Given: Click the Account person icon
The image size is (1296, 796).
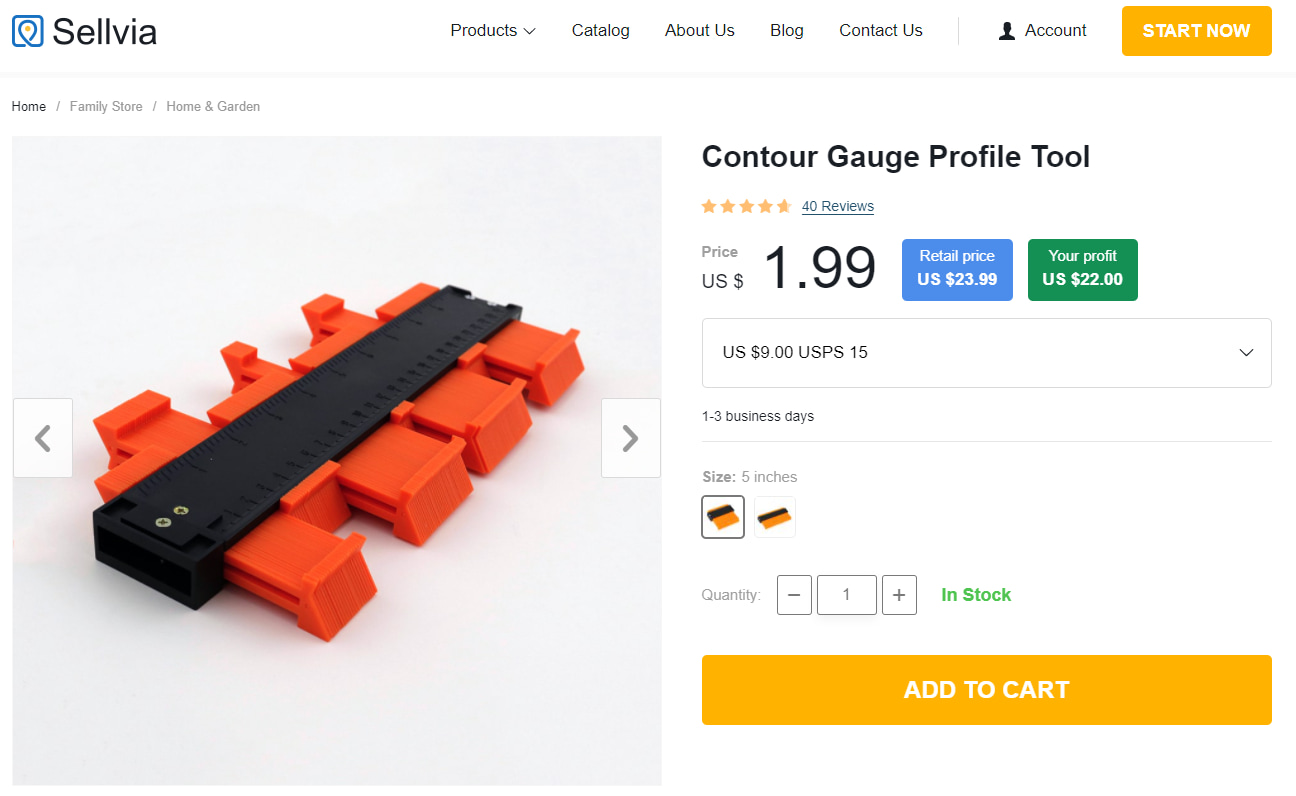Looking at the screenshot, I should click(x=1007, y=31).
